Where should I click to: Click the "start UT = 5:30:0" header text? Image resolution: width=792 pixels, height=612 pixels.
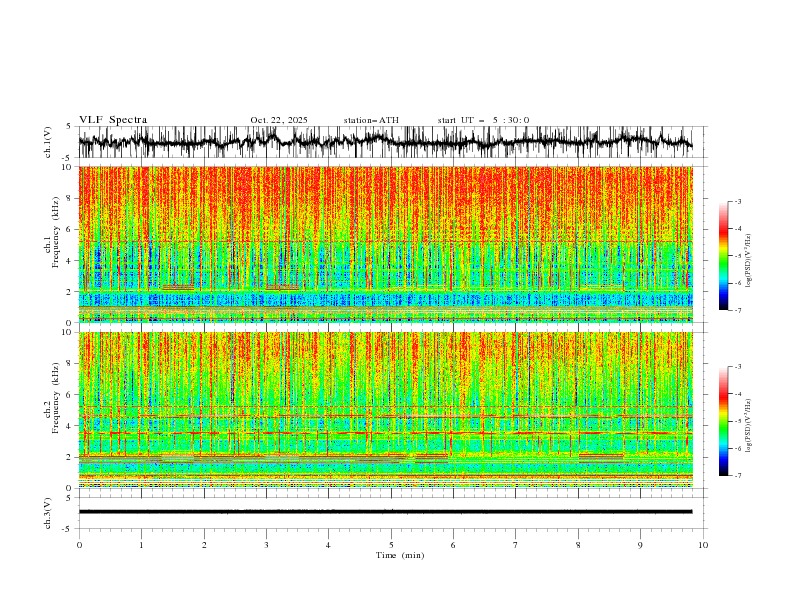click(x=483, y=120)
